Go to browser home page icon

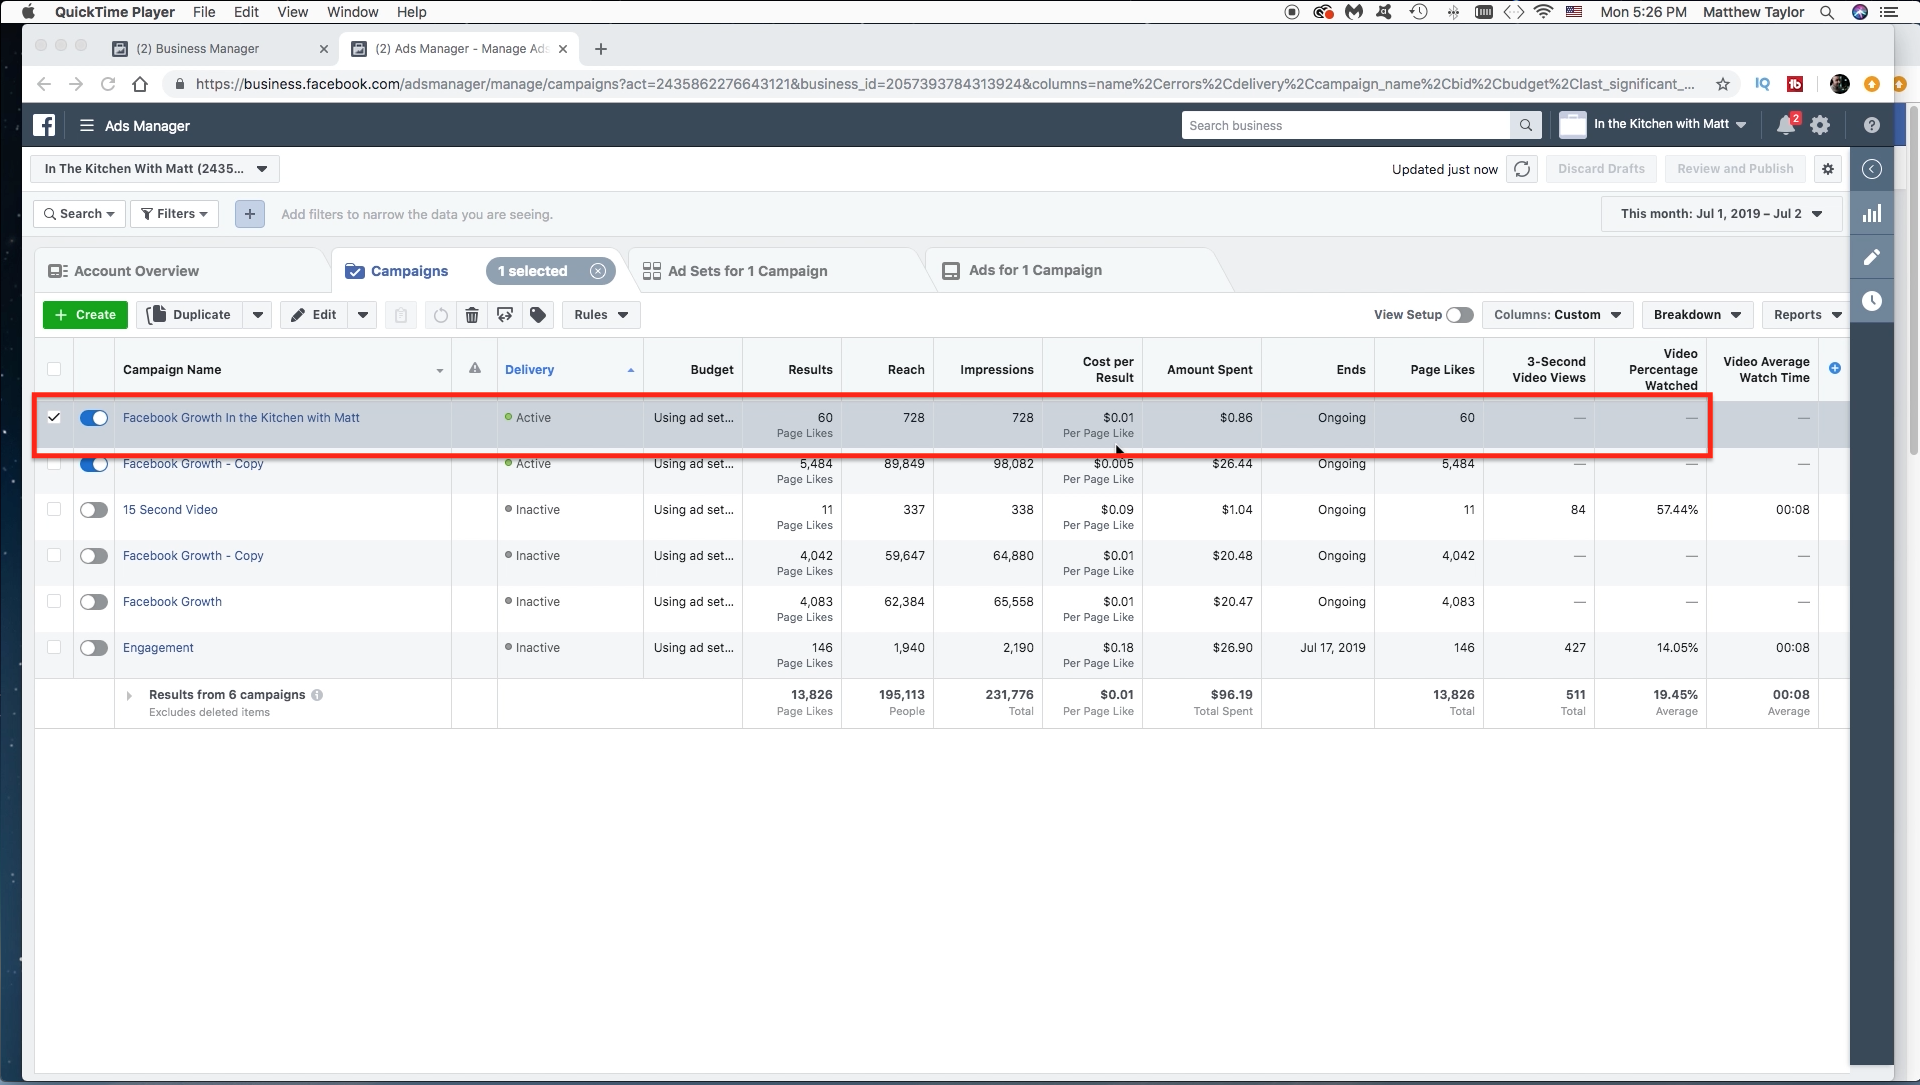click(x=140, y=84)
